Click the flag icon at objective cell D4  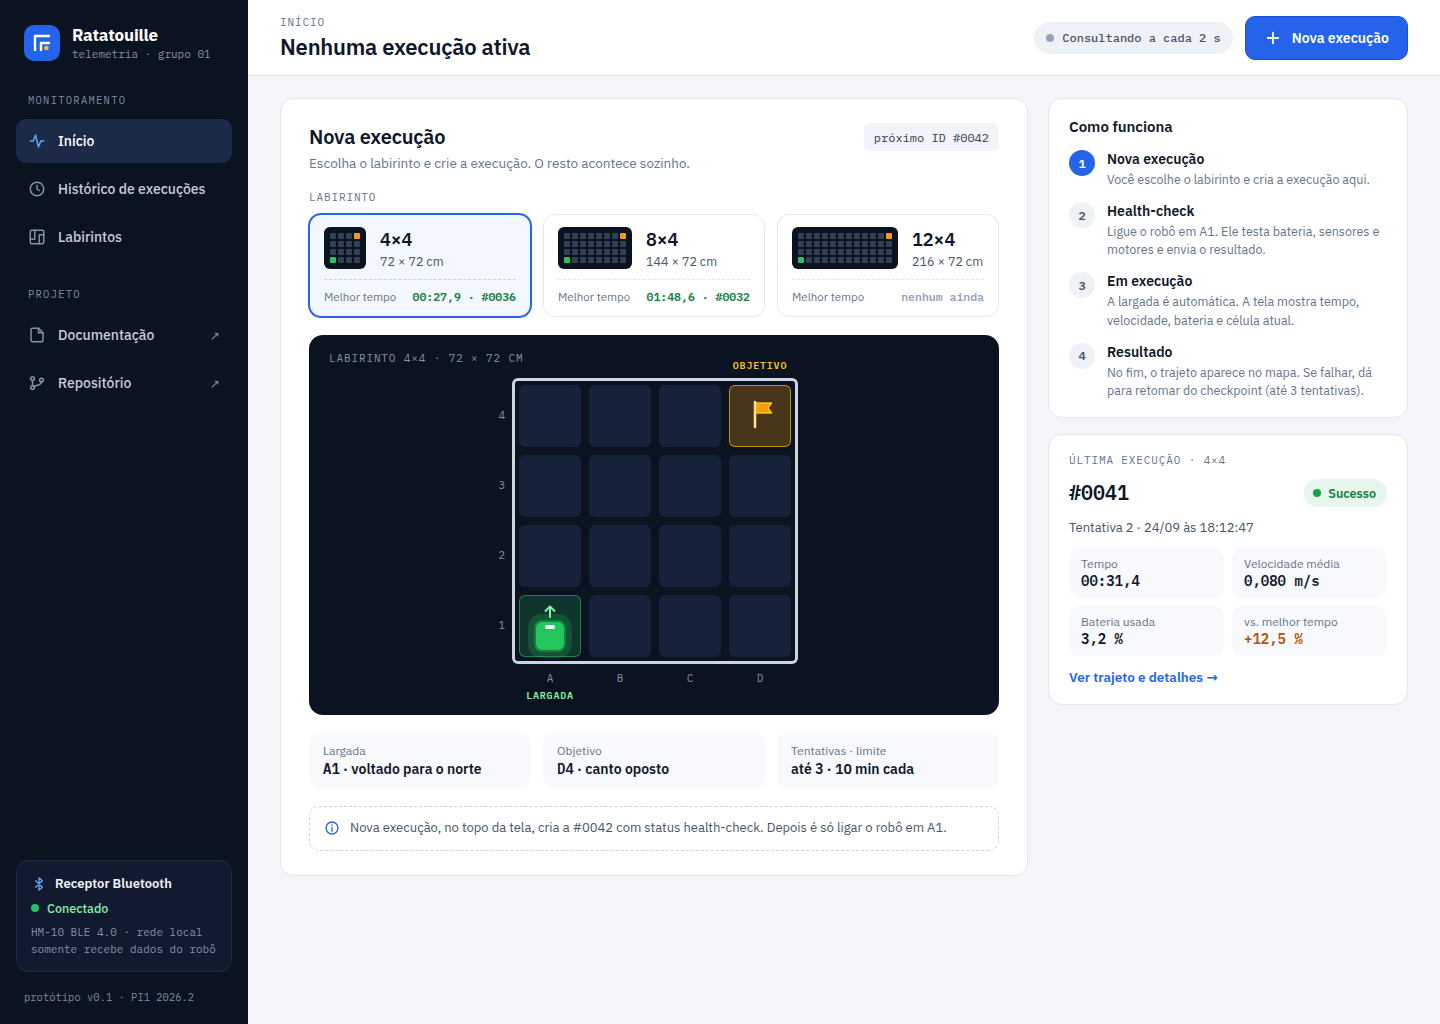pyautogui.click(x=763, y=414)
